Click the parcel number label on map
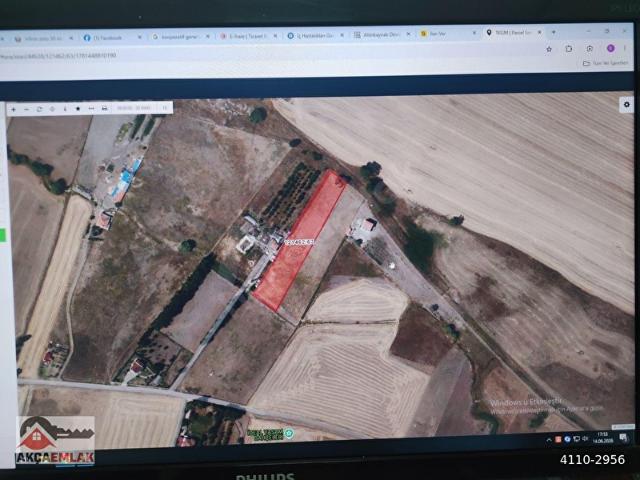Screen dimensions: 640x480 (300, 242)
